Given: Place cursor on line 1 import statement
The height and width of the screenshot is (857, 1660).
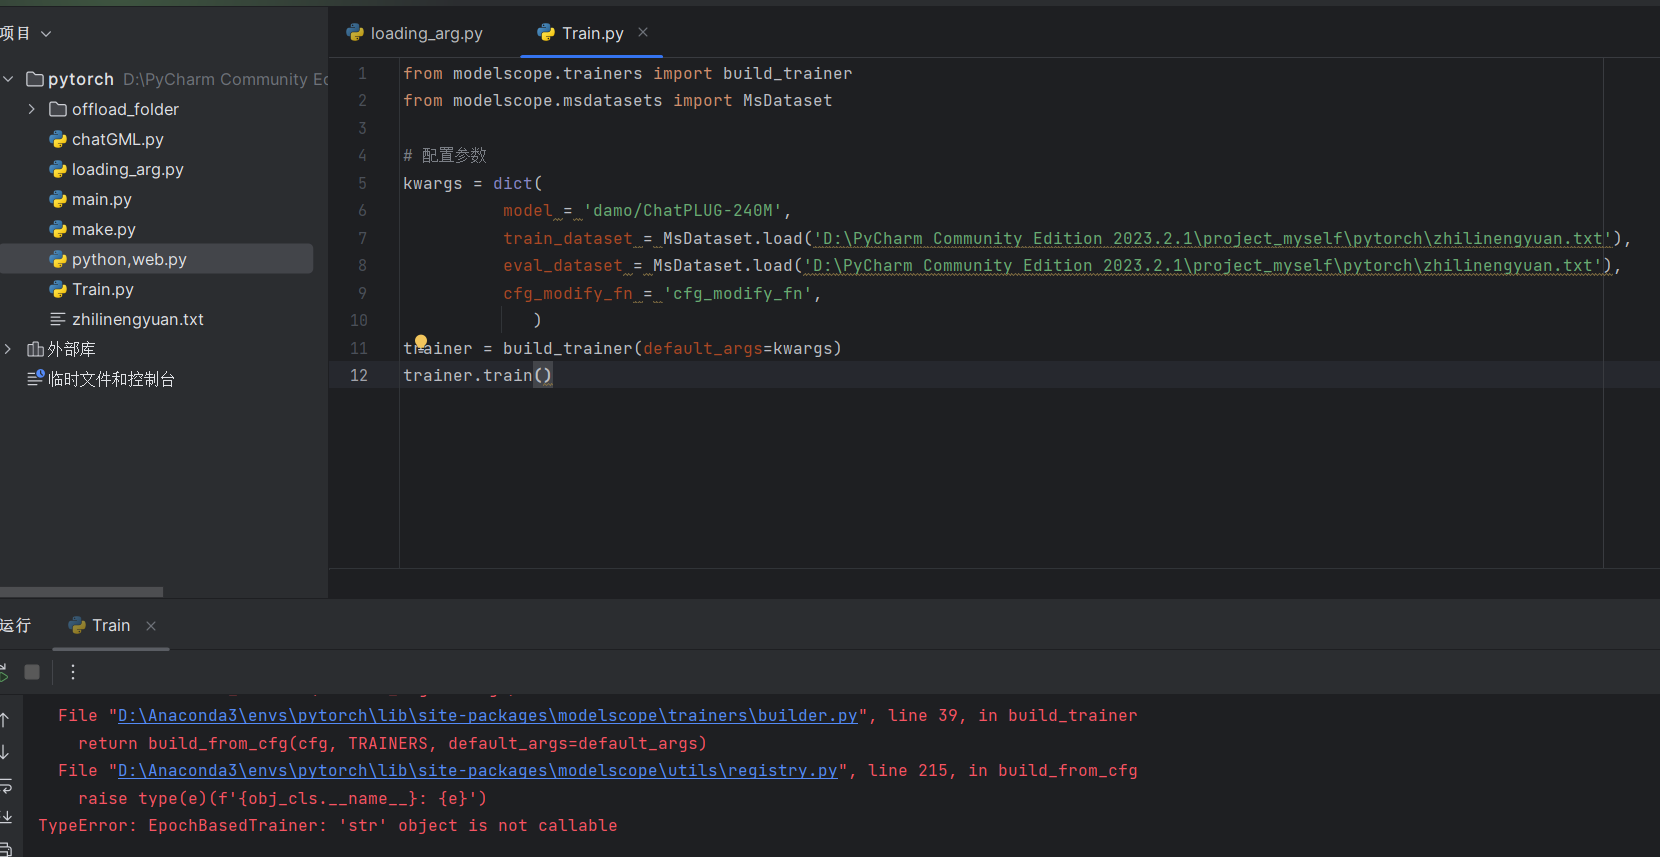Looking at the screenshot, I should click(628, 74).
